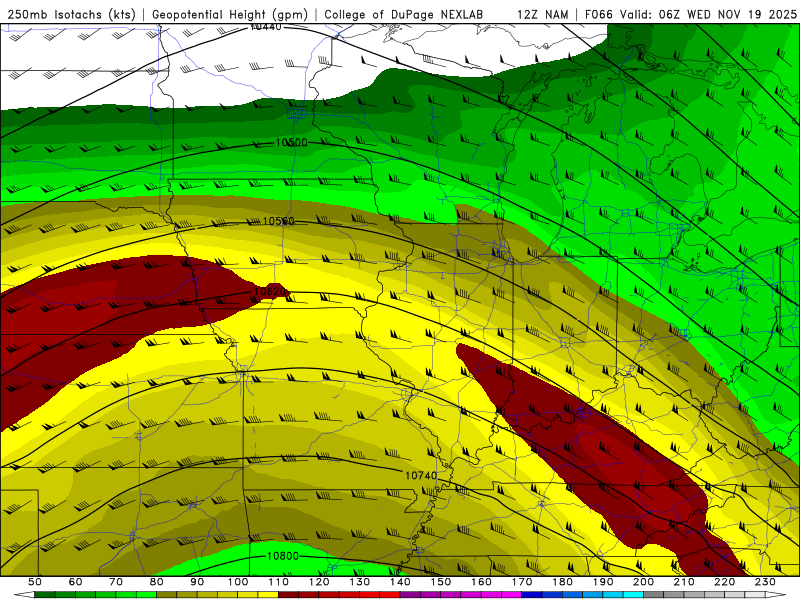Click the colorbar scale label 50
The height and width of the screenshot is (600, 800).
(35, 582)
